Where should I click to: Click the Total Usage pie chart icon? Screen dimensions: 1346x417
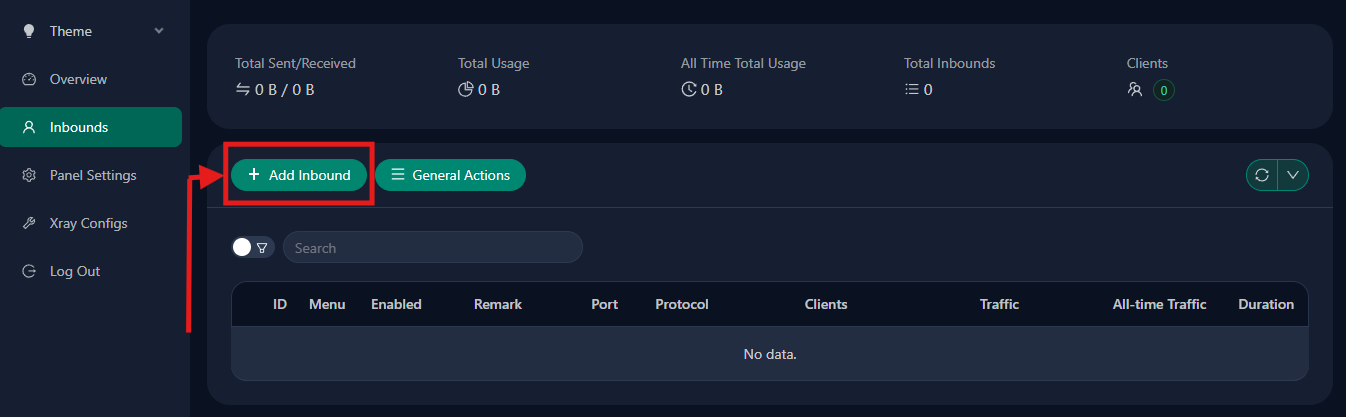(x=465, y=89)
